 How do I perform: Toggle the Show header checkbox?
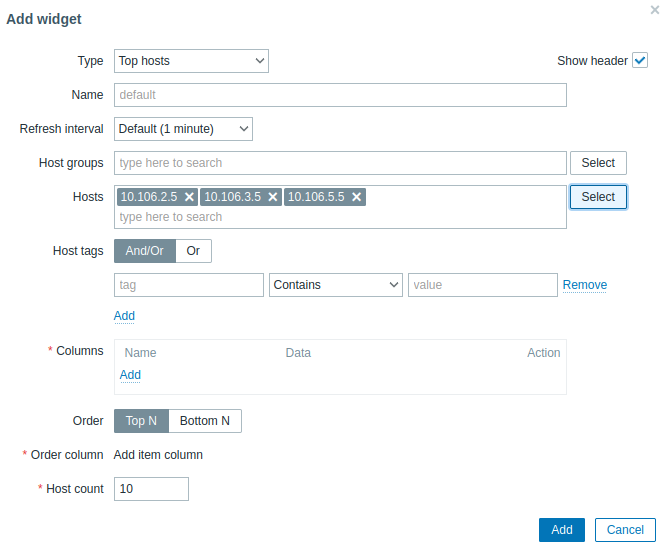click(640, 61)
